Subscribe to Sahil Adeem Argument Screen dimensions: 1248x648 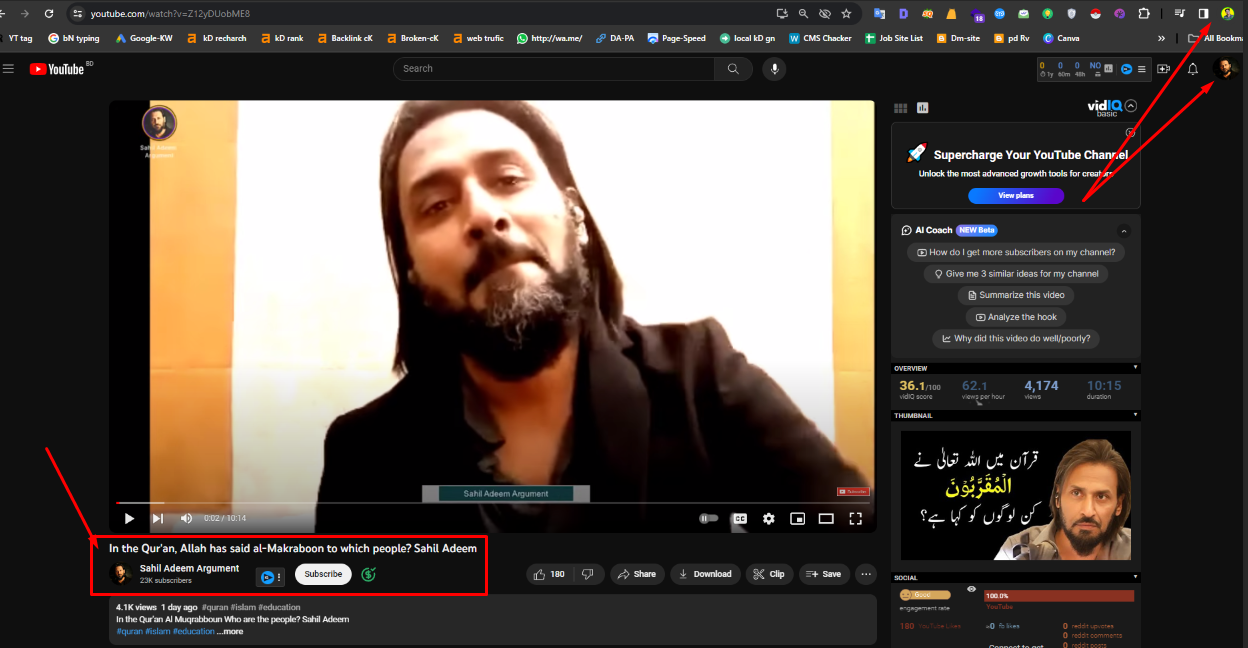point(323,574)
